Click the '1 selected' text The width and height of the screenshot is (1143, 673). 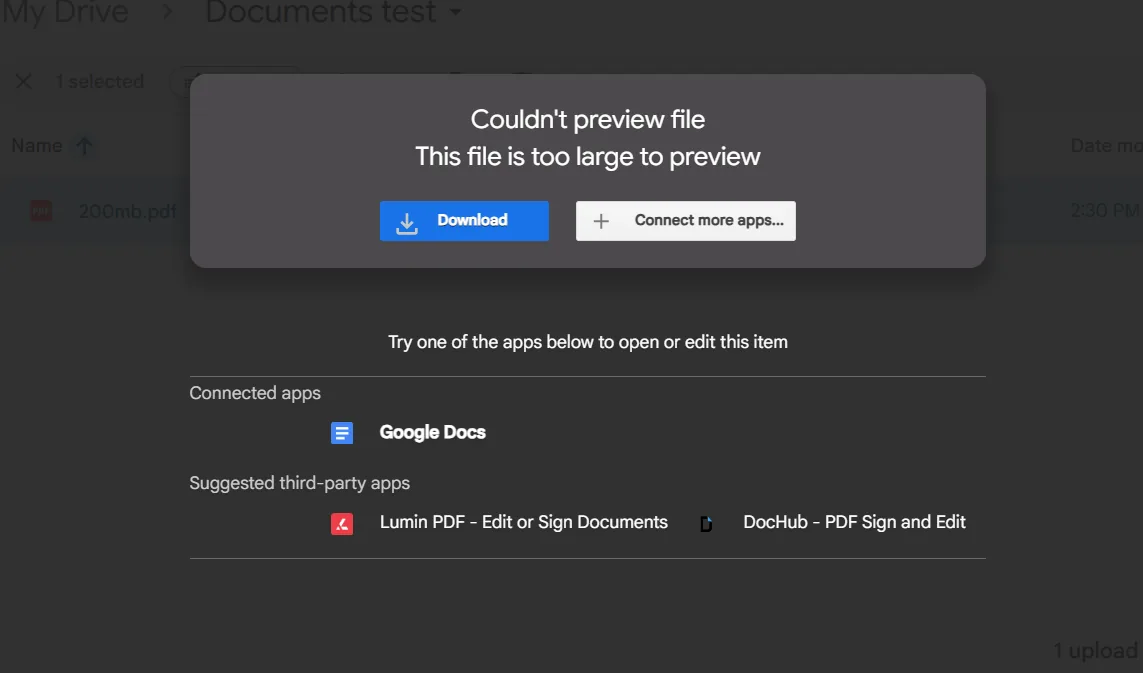[100, 82]
